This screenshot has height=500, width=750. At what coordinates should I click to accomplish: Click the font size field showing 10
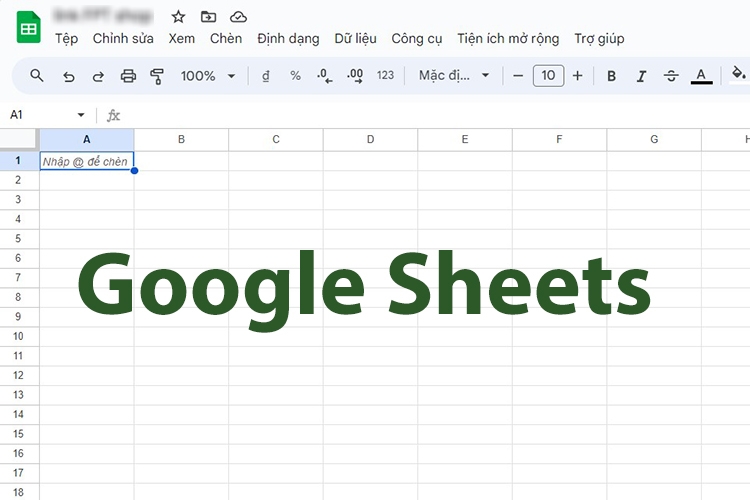(x=548, y=76)
